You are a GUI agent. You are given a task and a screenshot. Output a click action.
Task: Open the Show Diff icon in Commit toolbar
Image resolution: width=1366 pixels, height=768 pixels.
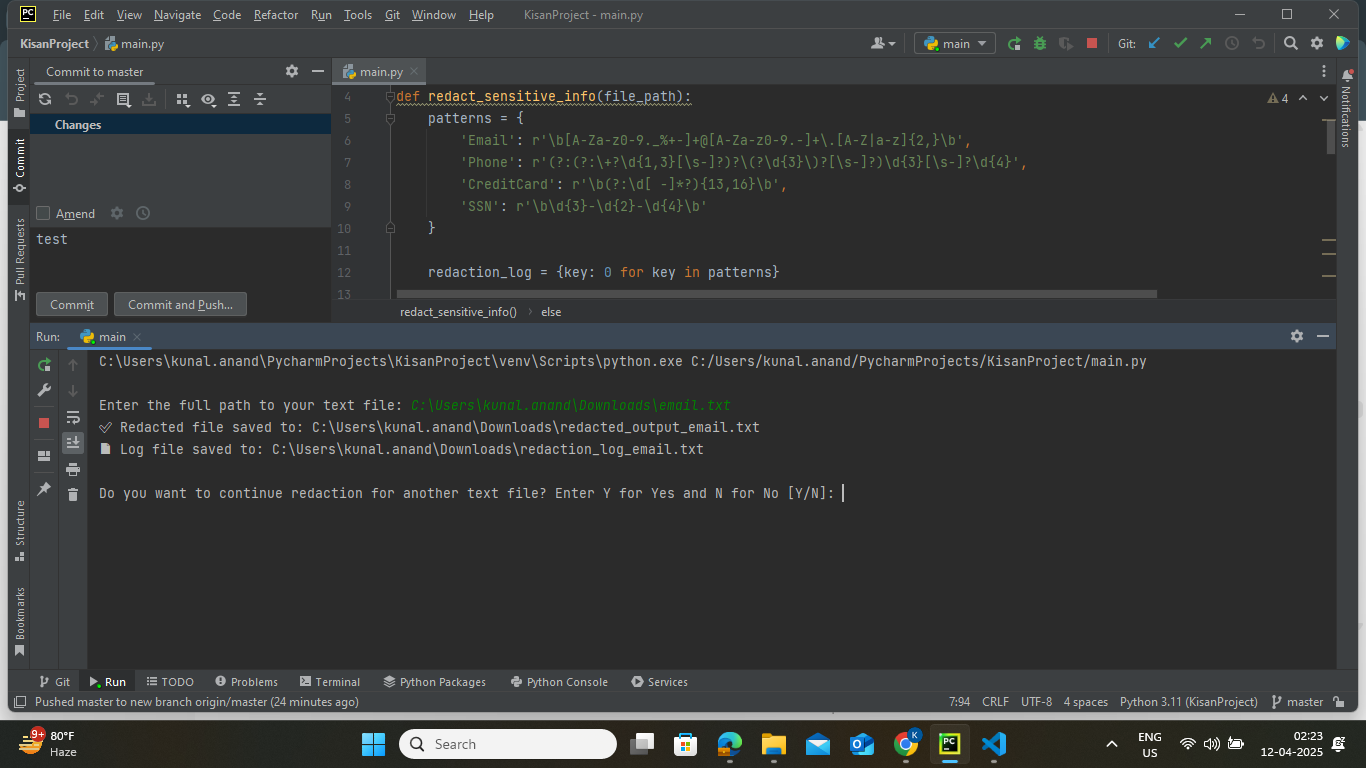tap(123, 99)
